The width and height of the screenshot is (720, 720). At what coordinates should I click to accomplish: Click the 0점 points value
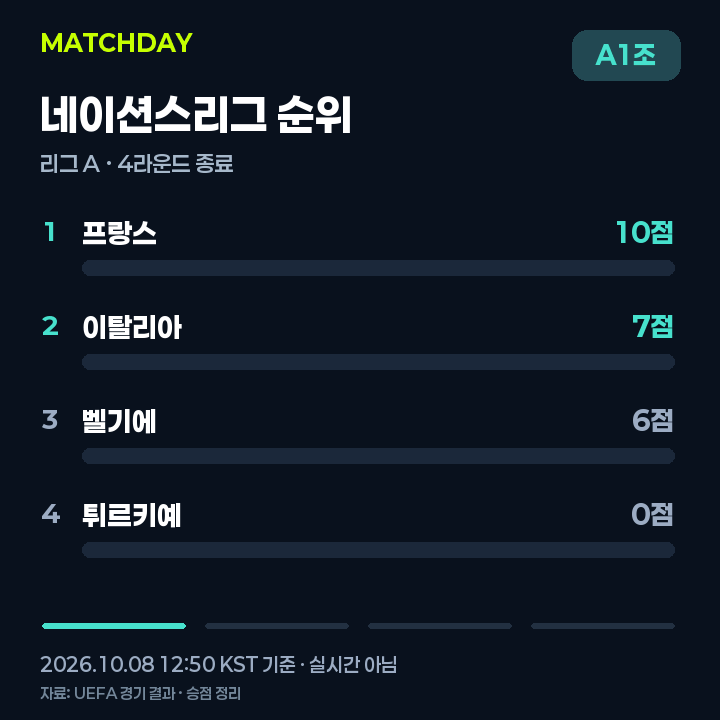click(x=652, y=514)
